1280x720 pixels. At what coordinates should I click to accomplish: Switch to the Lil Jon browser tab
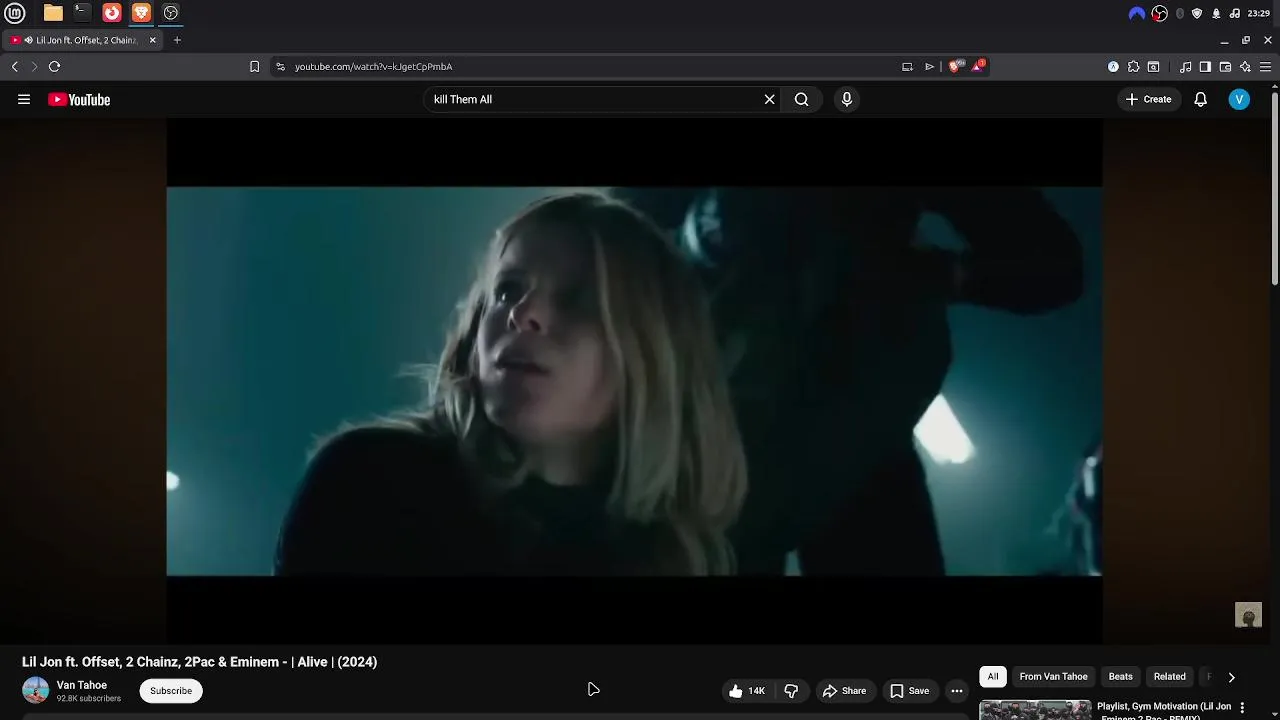coord(83,40)
